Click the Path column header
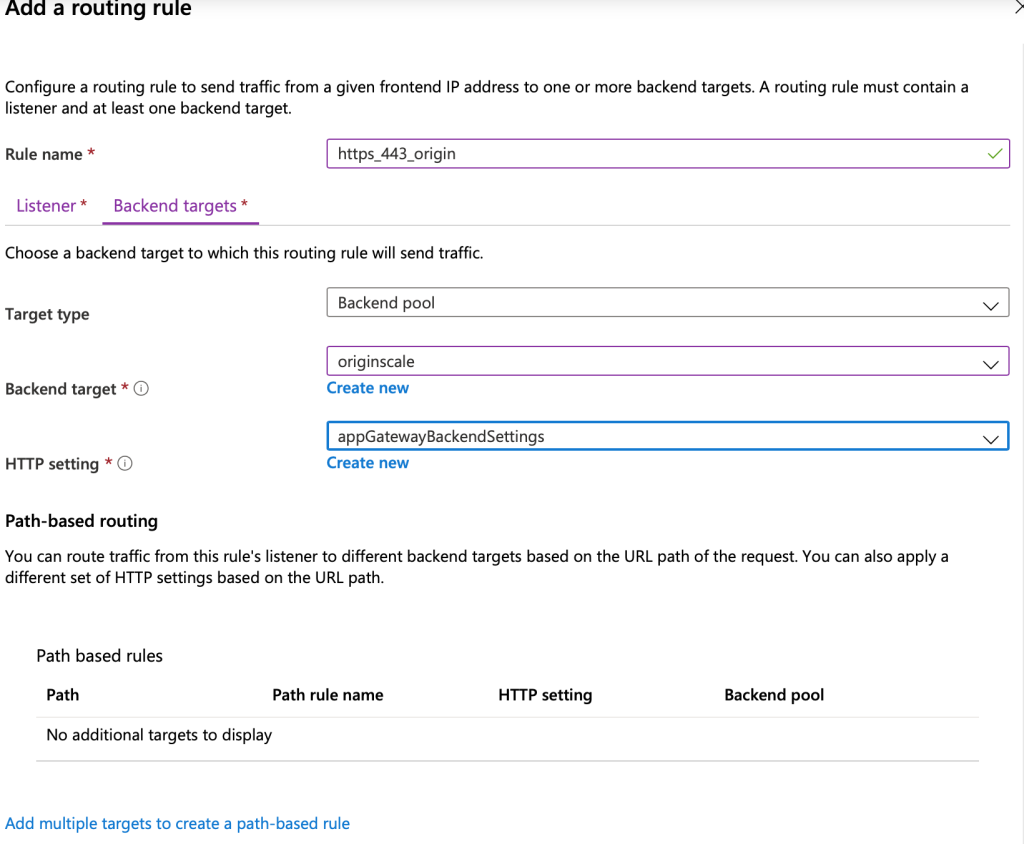The width and height of the screenshot is (1024, 844). 63,695
